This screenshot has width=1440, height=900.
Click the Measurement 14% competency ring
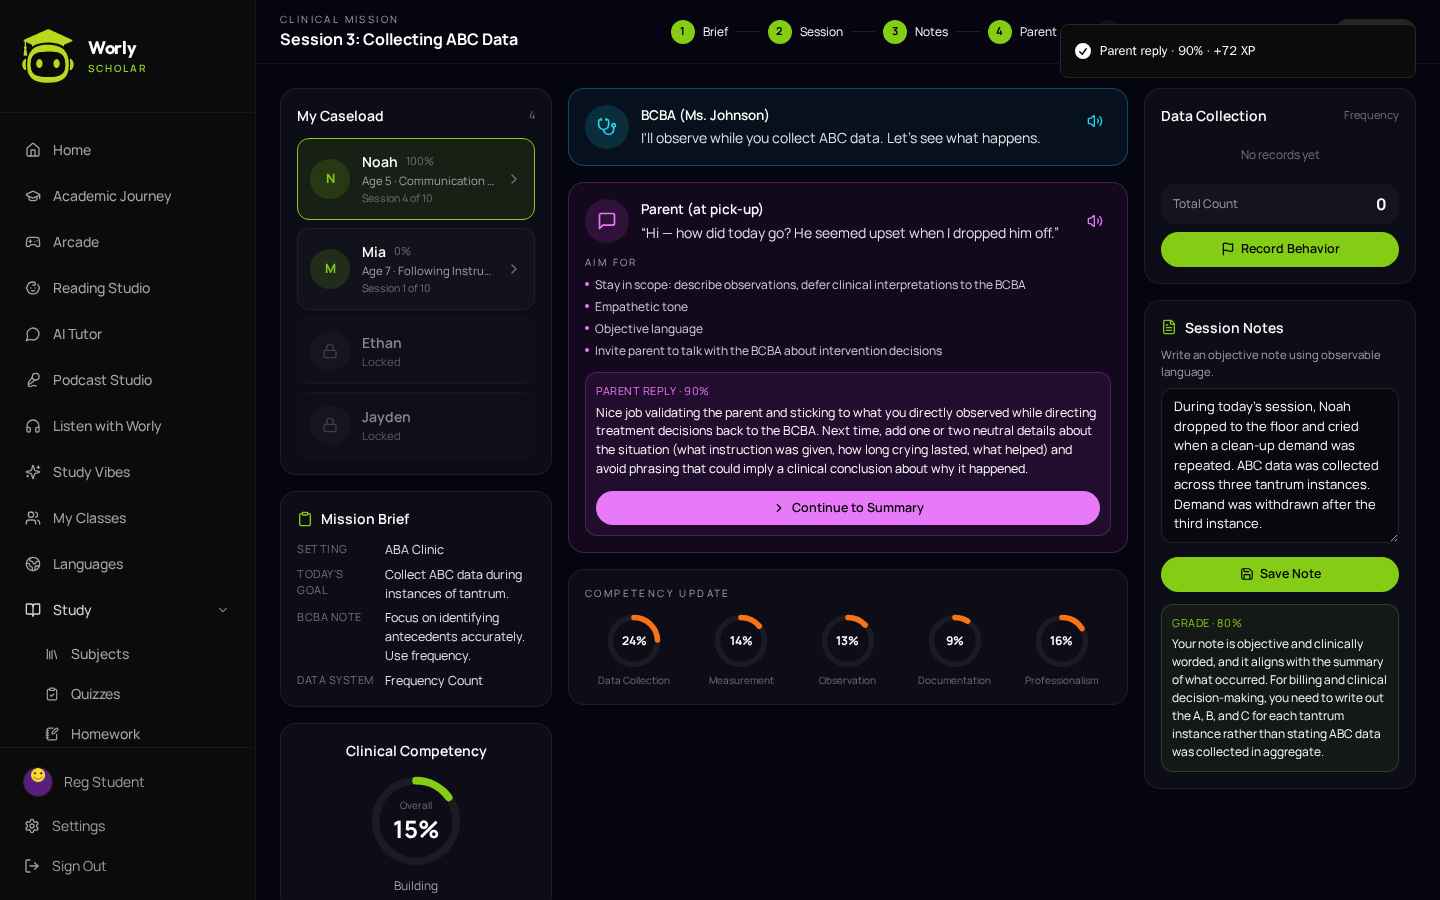tap(741, 641)
